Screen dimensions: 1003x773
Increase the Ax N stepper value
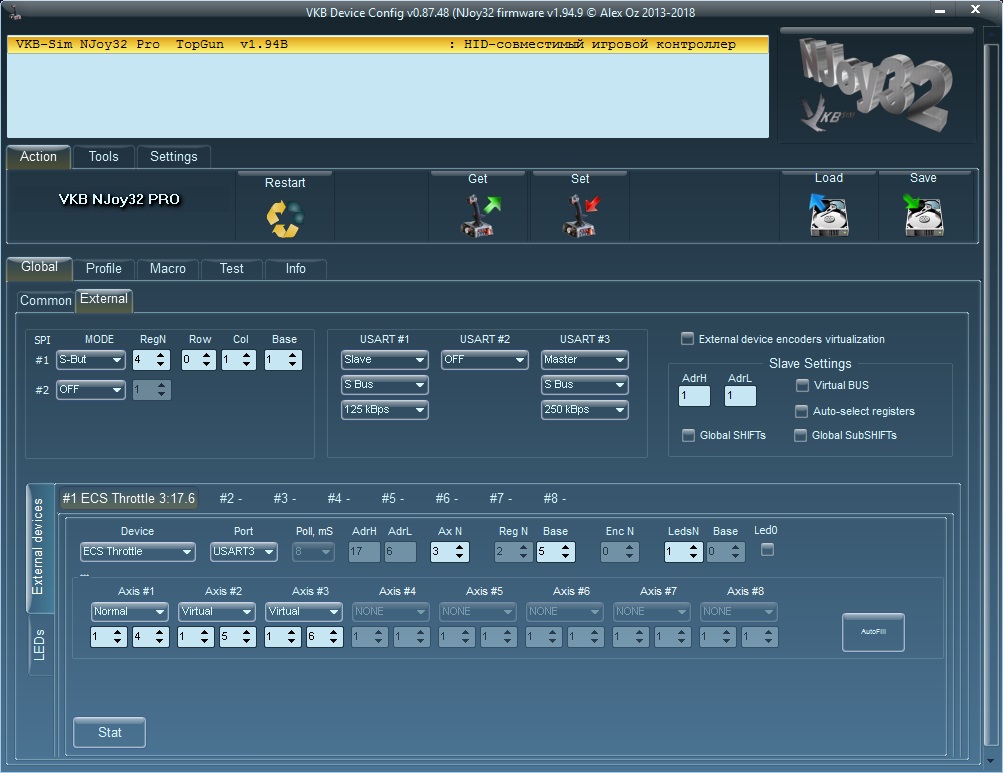[460, 547]
